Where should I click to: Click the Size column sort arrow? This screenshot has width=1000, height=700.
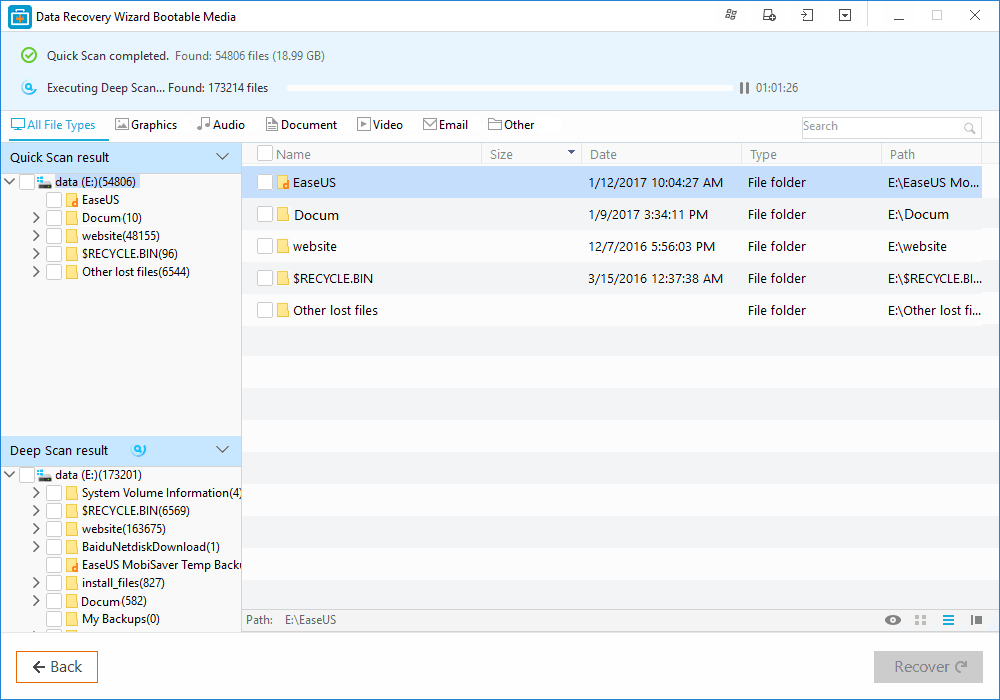571,152
